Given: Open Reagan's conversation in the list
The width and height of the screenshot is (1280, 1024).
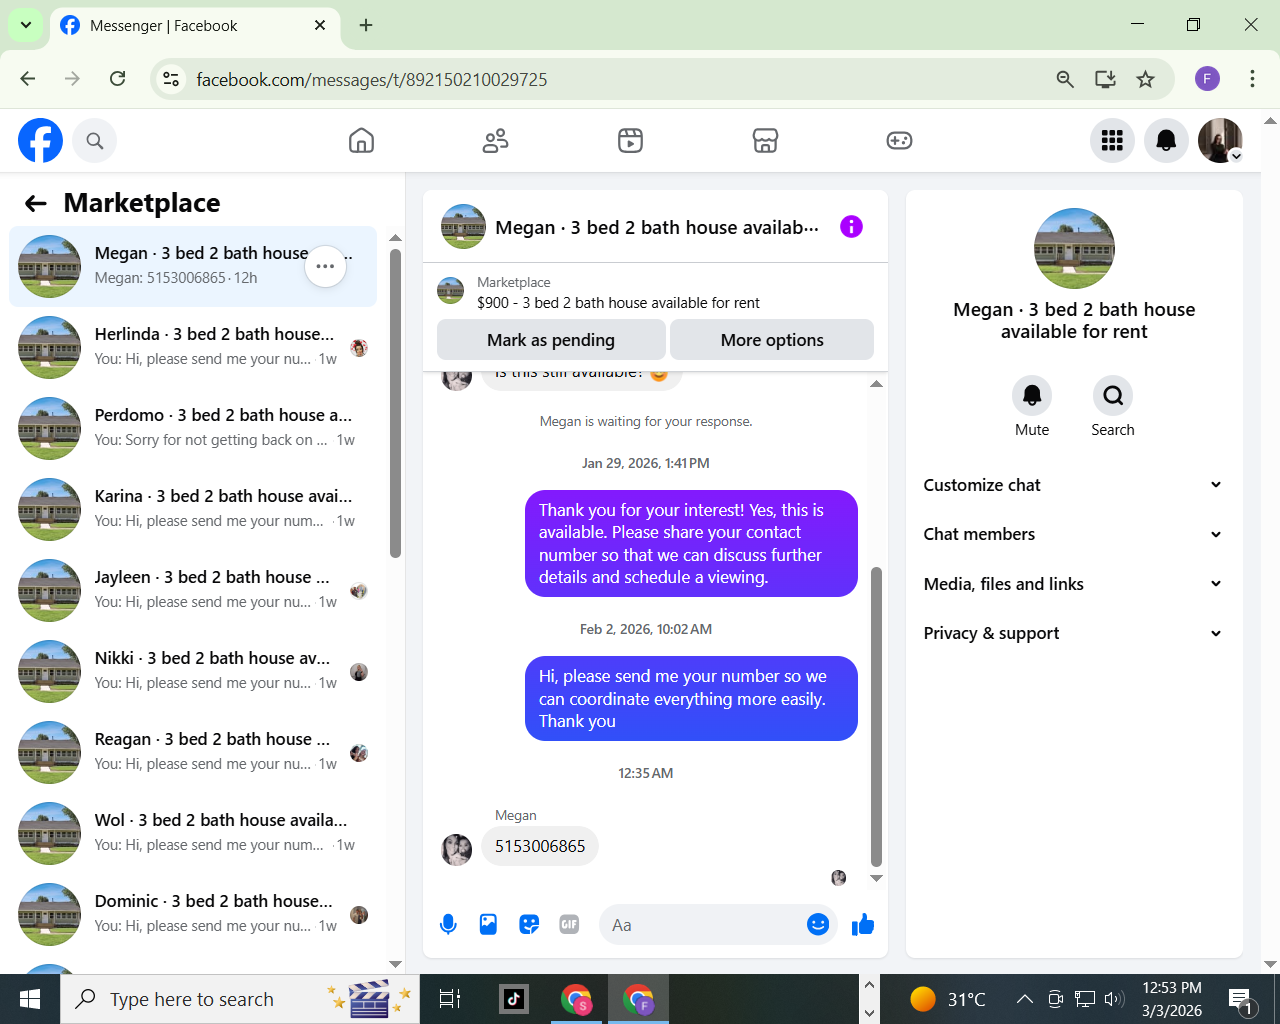Looking at the screenshot, I should pyautogui.click(x=193, y=752).
